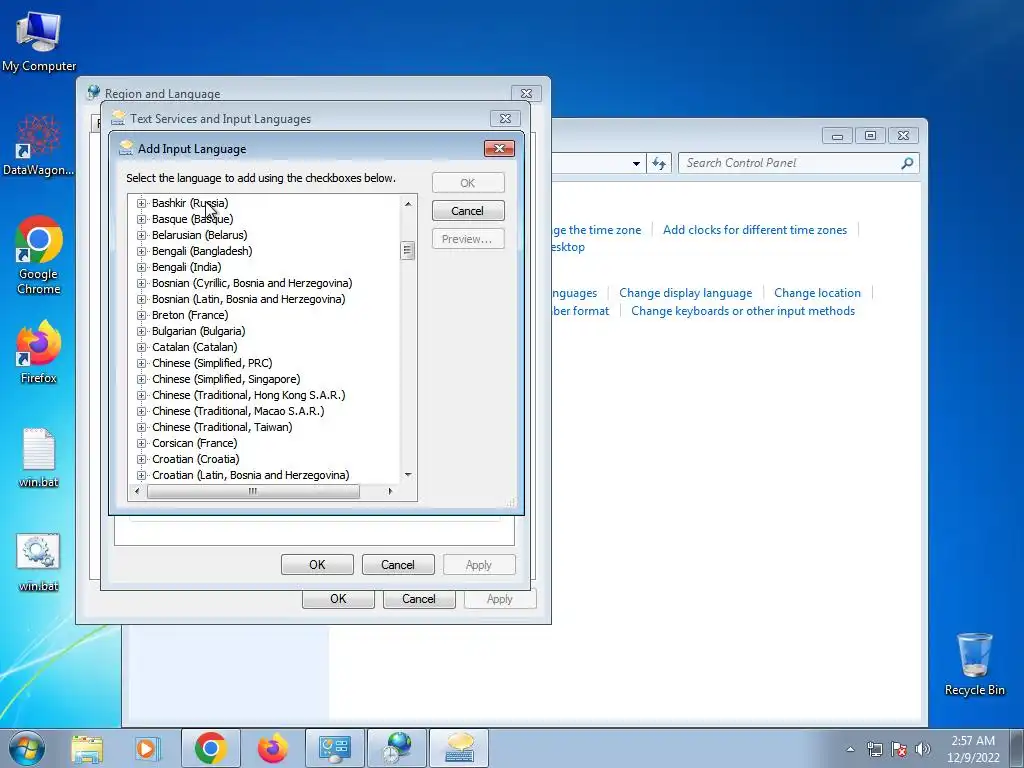The height and width of the screenshot is (768, 1024).
Task: Expand Bengali (Bangladesh) language node
Action: 141,251
